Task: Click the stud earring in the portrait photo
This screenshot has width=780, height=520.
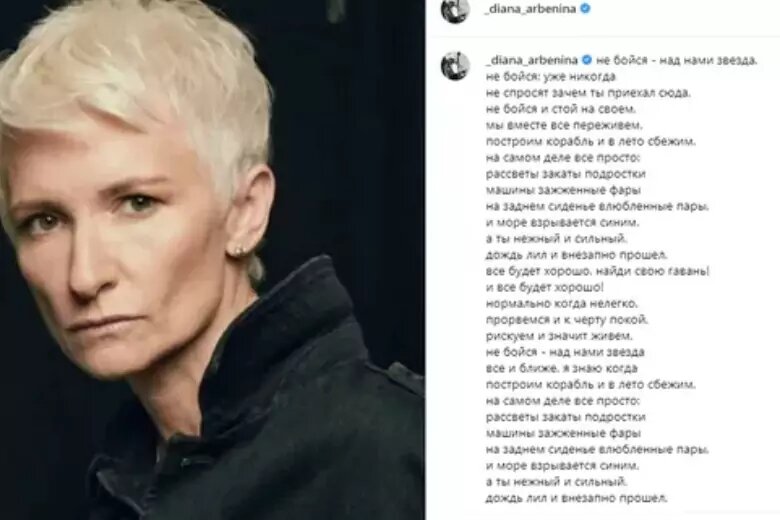Action: [238, 247]
